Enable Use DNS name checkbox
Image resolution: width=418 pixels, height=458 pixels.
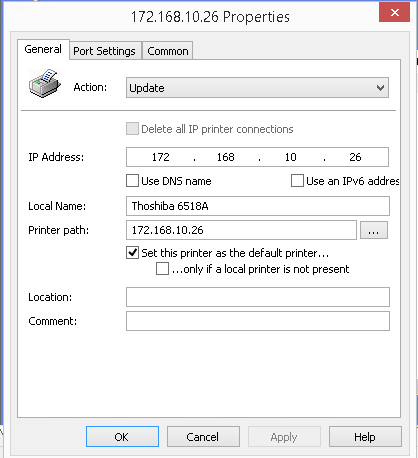coord(132,181)
